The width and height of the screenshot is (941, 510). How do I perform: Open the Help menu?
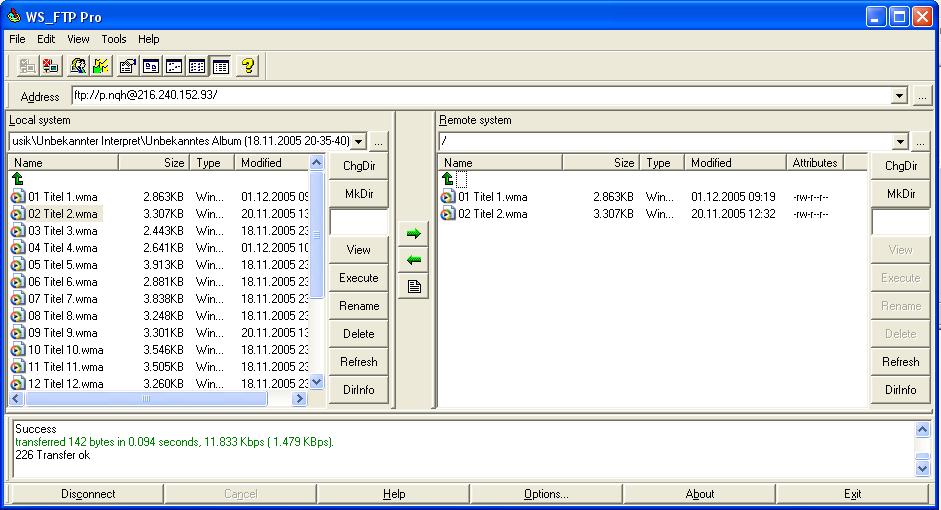(x=148, y=39)
